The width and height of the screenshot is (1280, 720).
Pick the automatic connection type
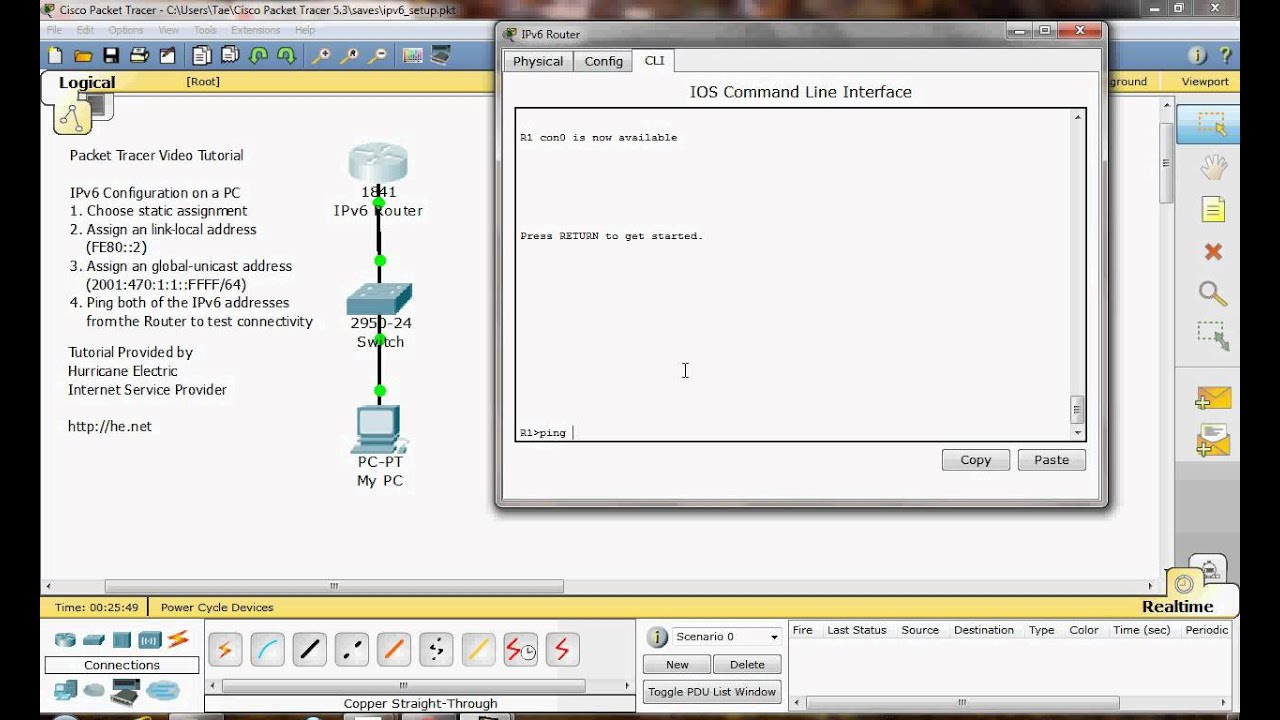coord(225,650)
